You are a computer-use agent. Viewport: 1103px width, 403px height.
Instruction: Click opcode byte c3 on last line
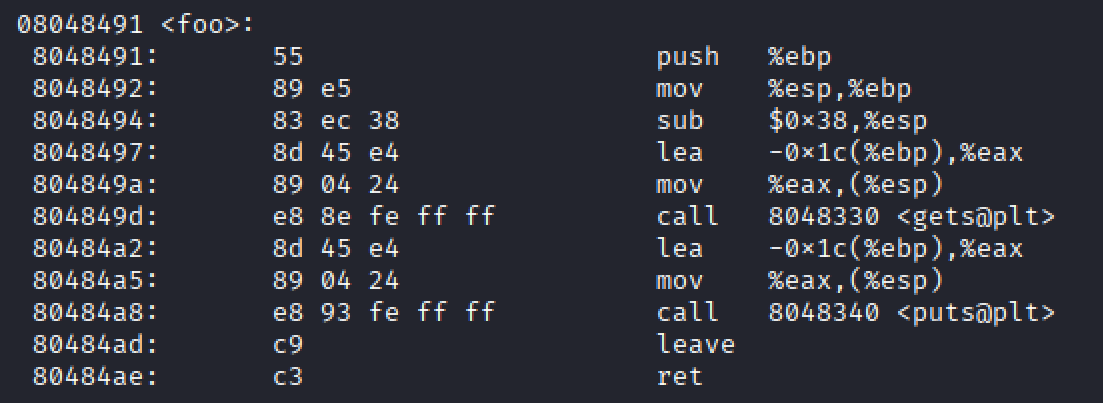pos(288,376)
